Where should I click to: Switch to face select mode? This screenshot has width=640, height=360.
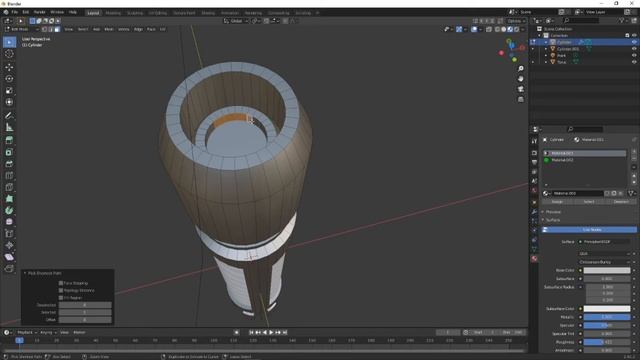coord(57,29)
